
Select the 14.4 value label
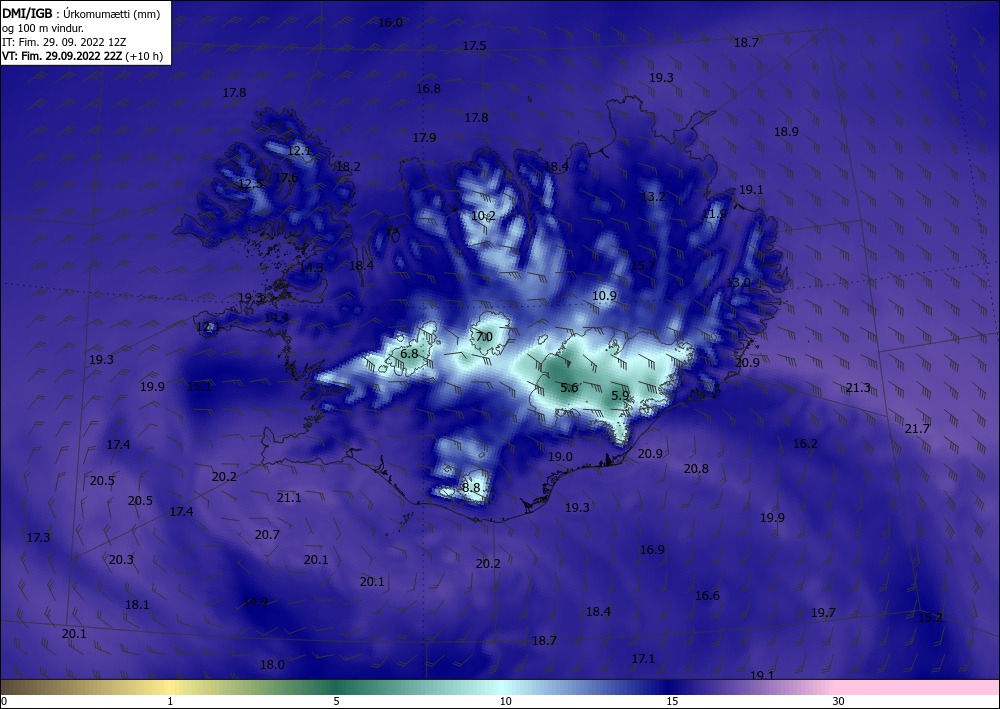[x=276, y=318]
